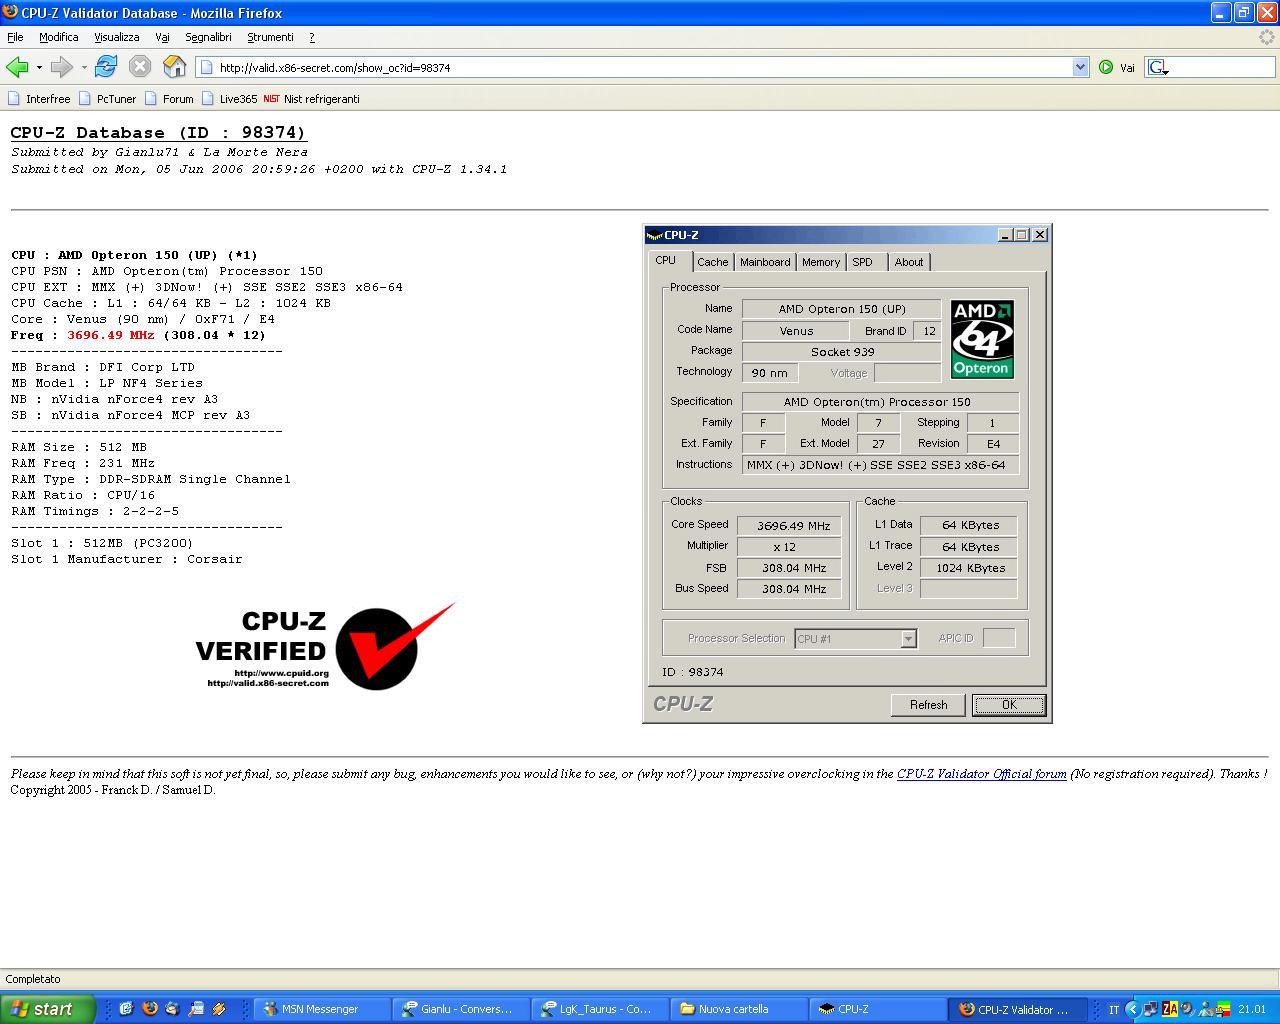This screenshot has height=1024, width=1280.
Task: Open the Forward history dropdown arrow
Action: (x=84, y=68)
